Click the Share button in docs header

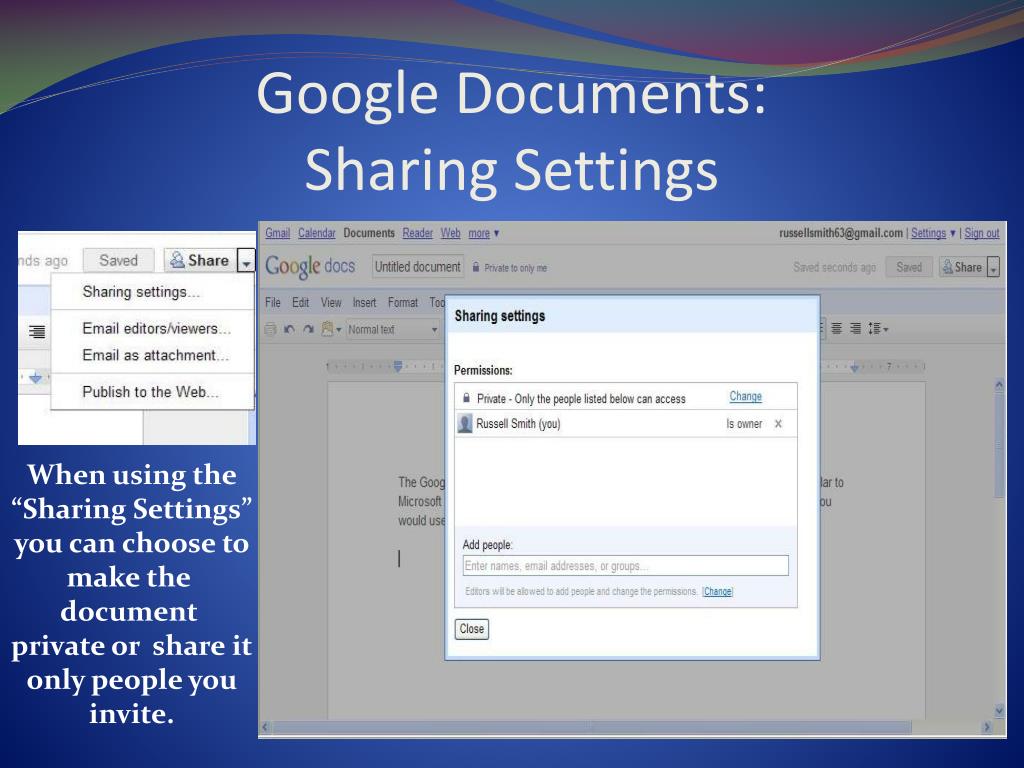[x=962, y=267]
